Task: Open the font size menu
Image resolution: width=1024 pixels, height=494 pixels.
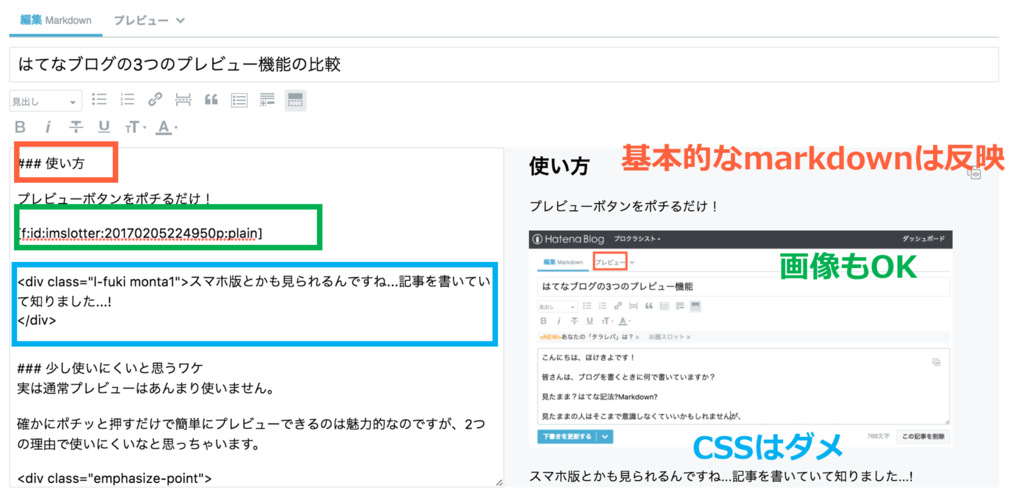Action: click(135, 127)
